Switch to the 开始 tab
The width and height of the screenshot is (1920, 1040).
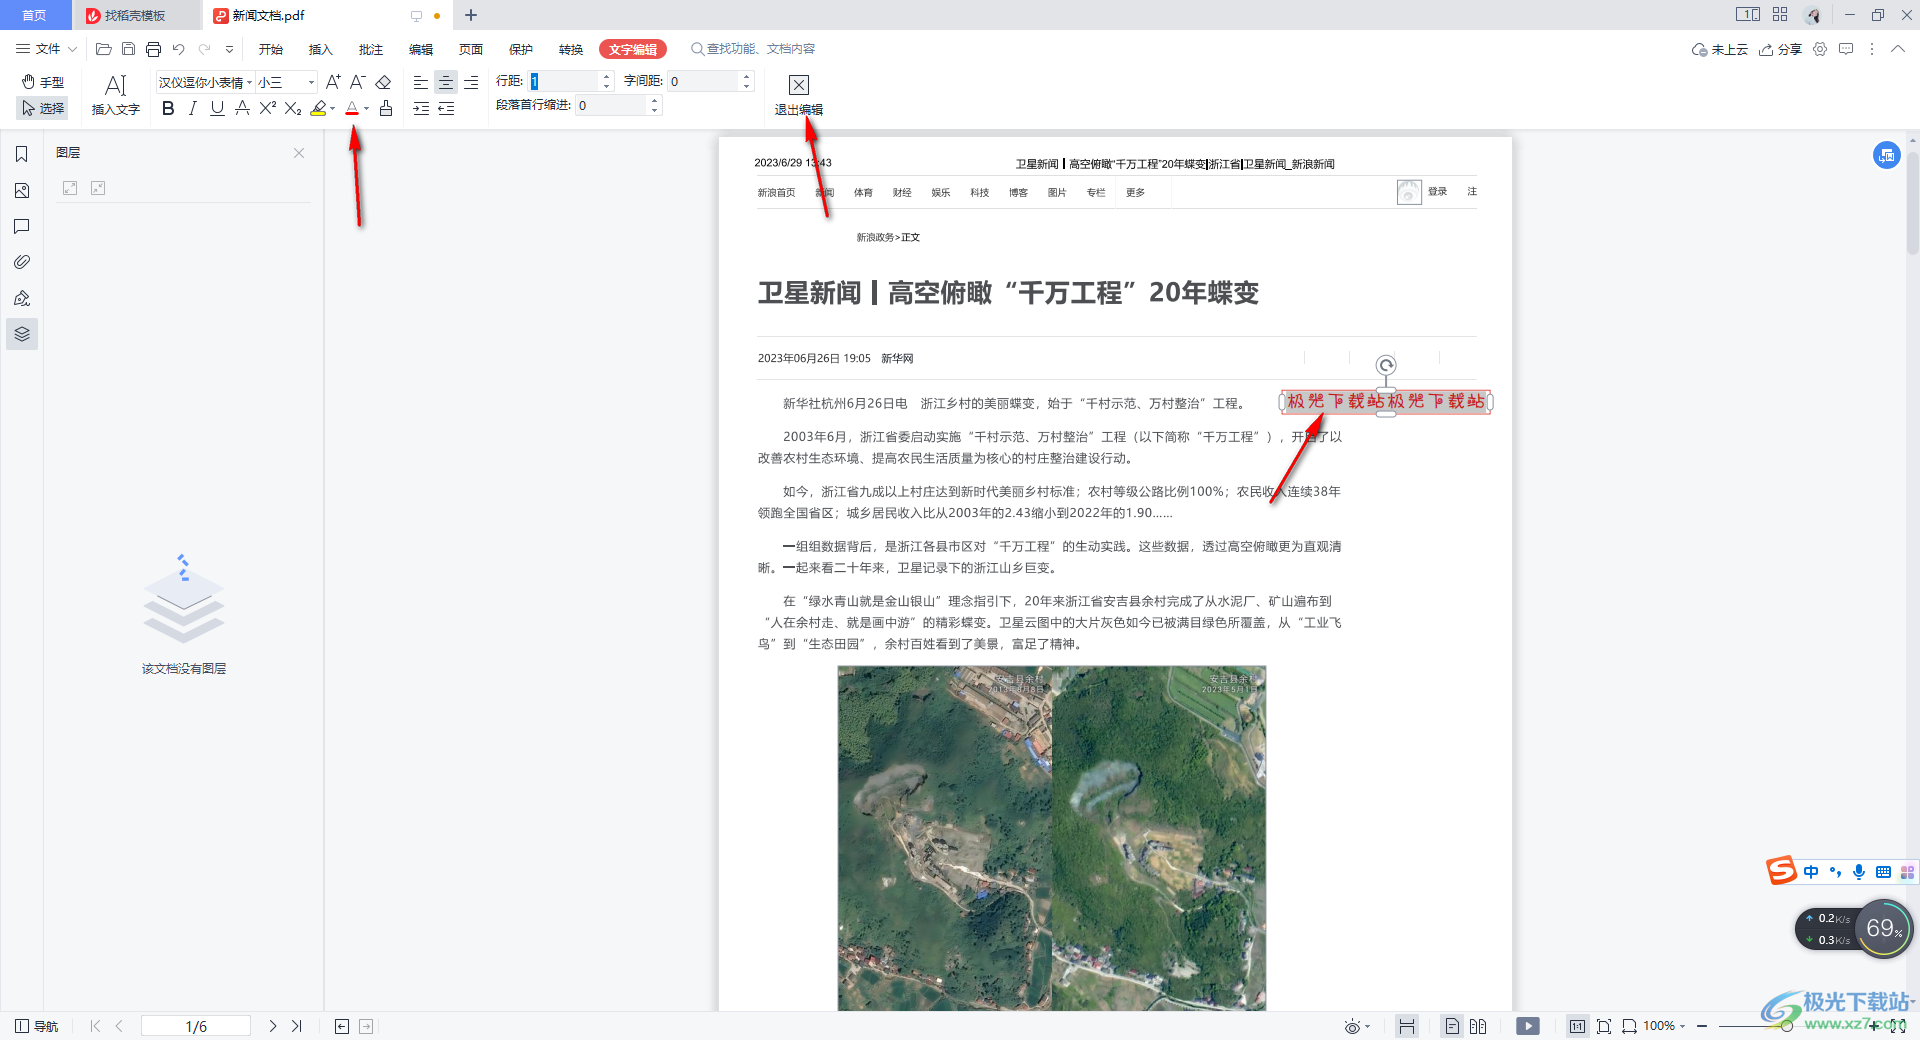coord(271,49)
